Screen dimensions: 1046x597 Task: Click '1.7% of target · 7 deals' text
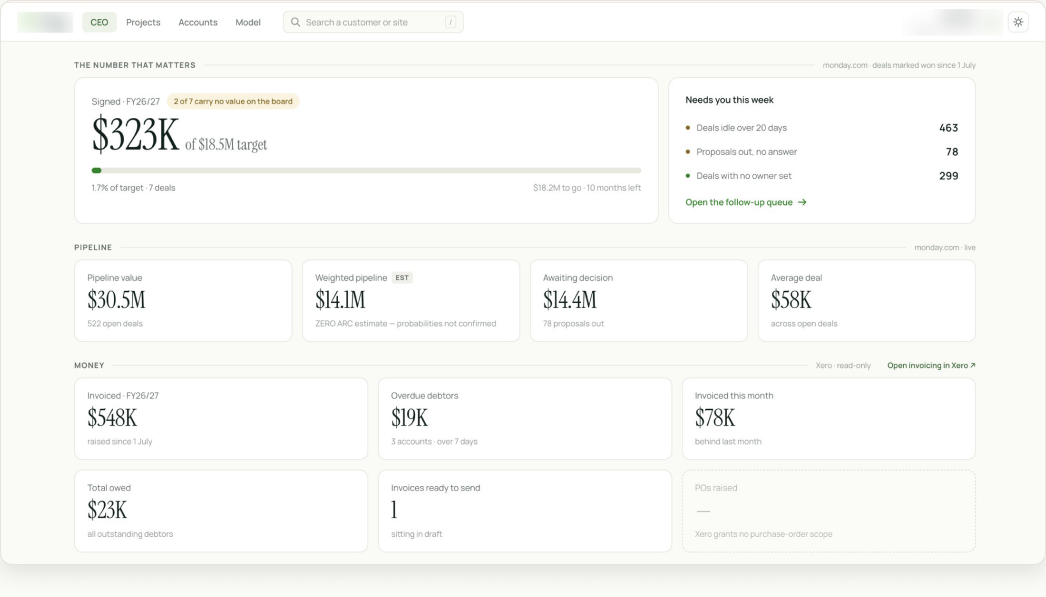tap(133, 188)
